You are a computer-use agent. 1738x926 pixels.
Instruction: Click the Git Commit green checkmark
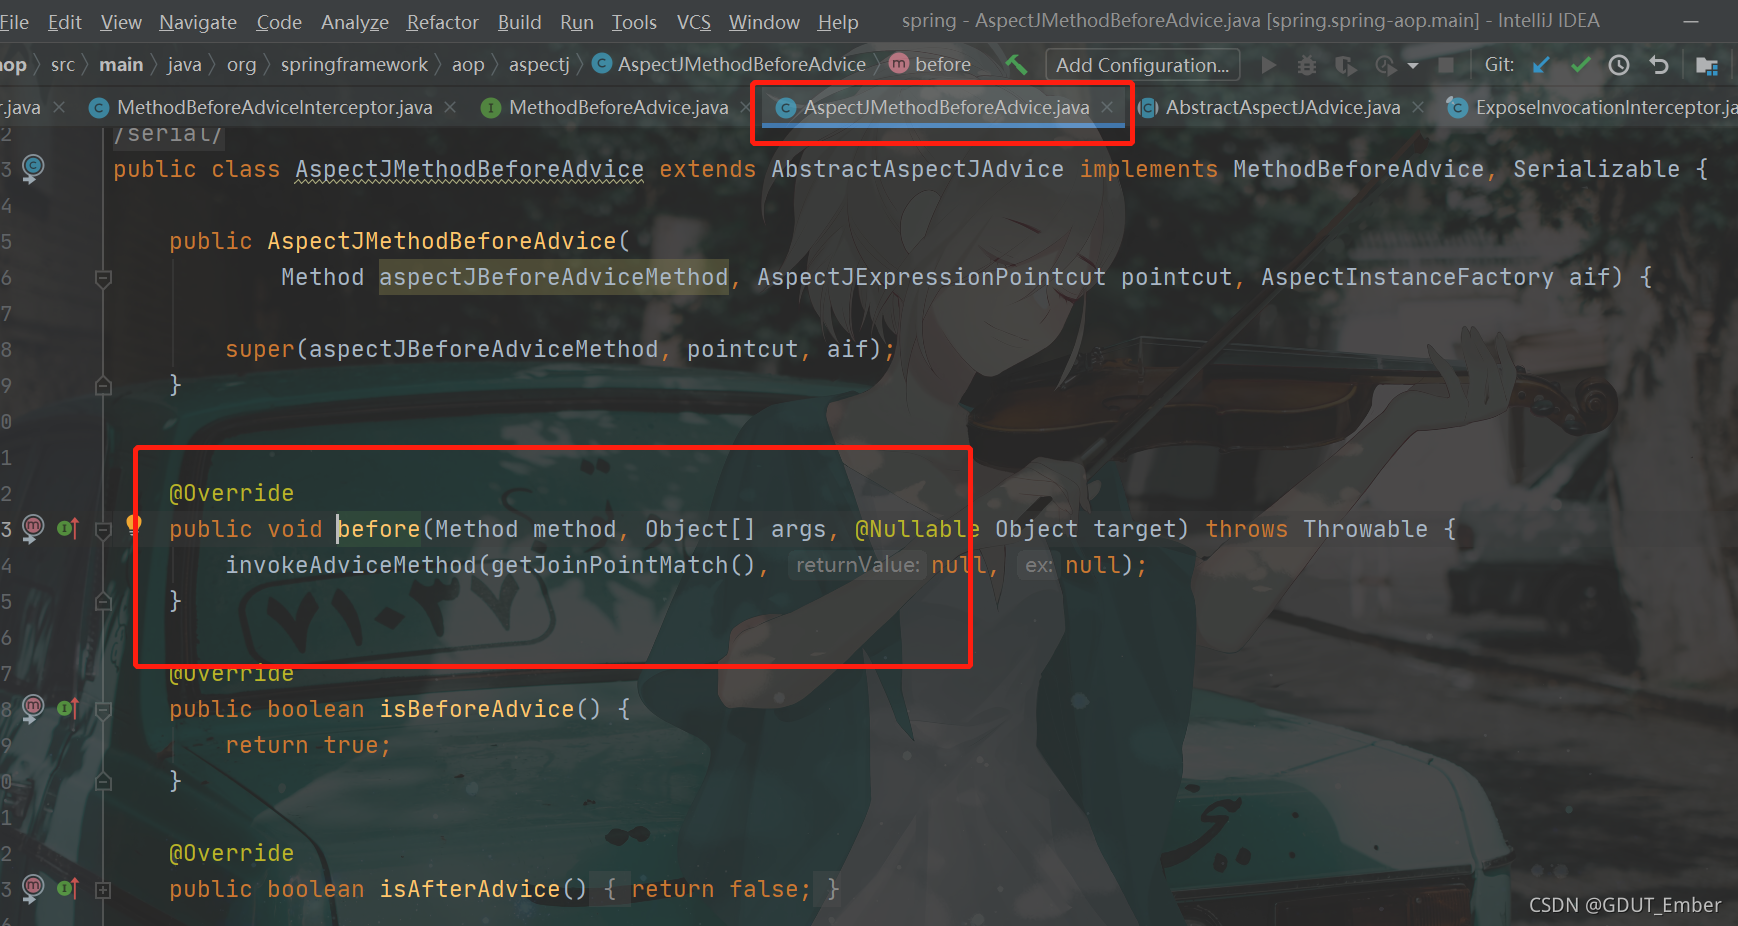(1580, 65)
